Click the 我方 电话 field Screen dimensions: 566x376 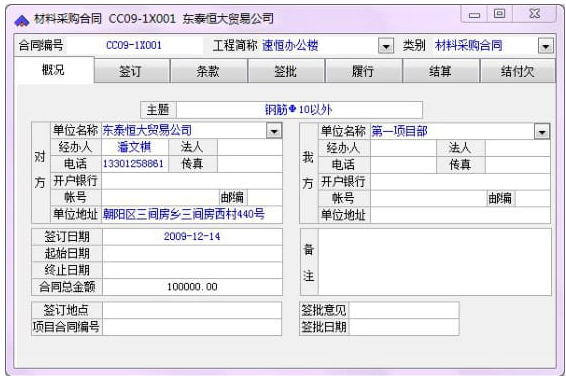[x=403, y=165]
